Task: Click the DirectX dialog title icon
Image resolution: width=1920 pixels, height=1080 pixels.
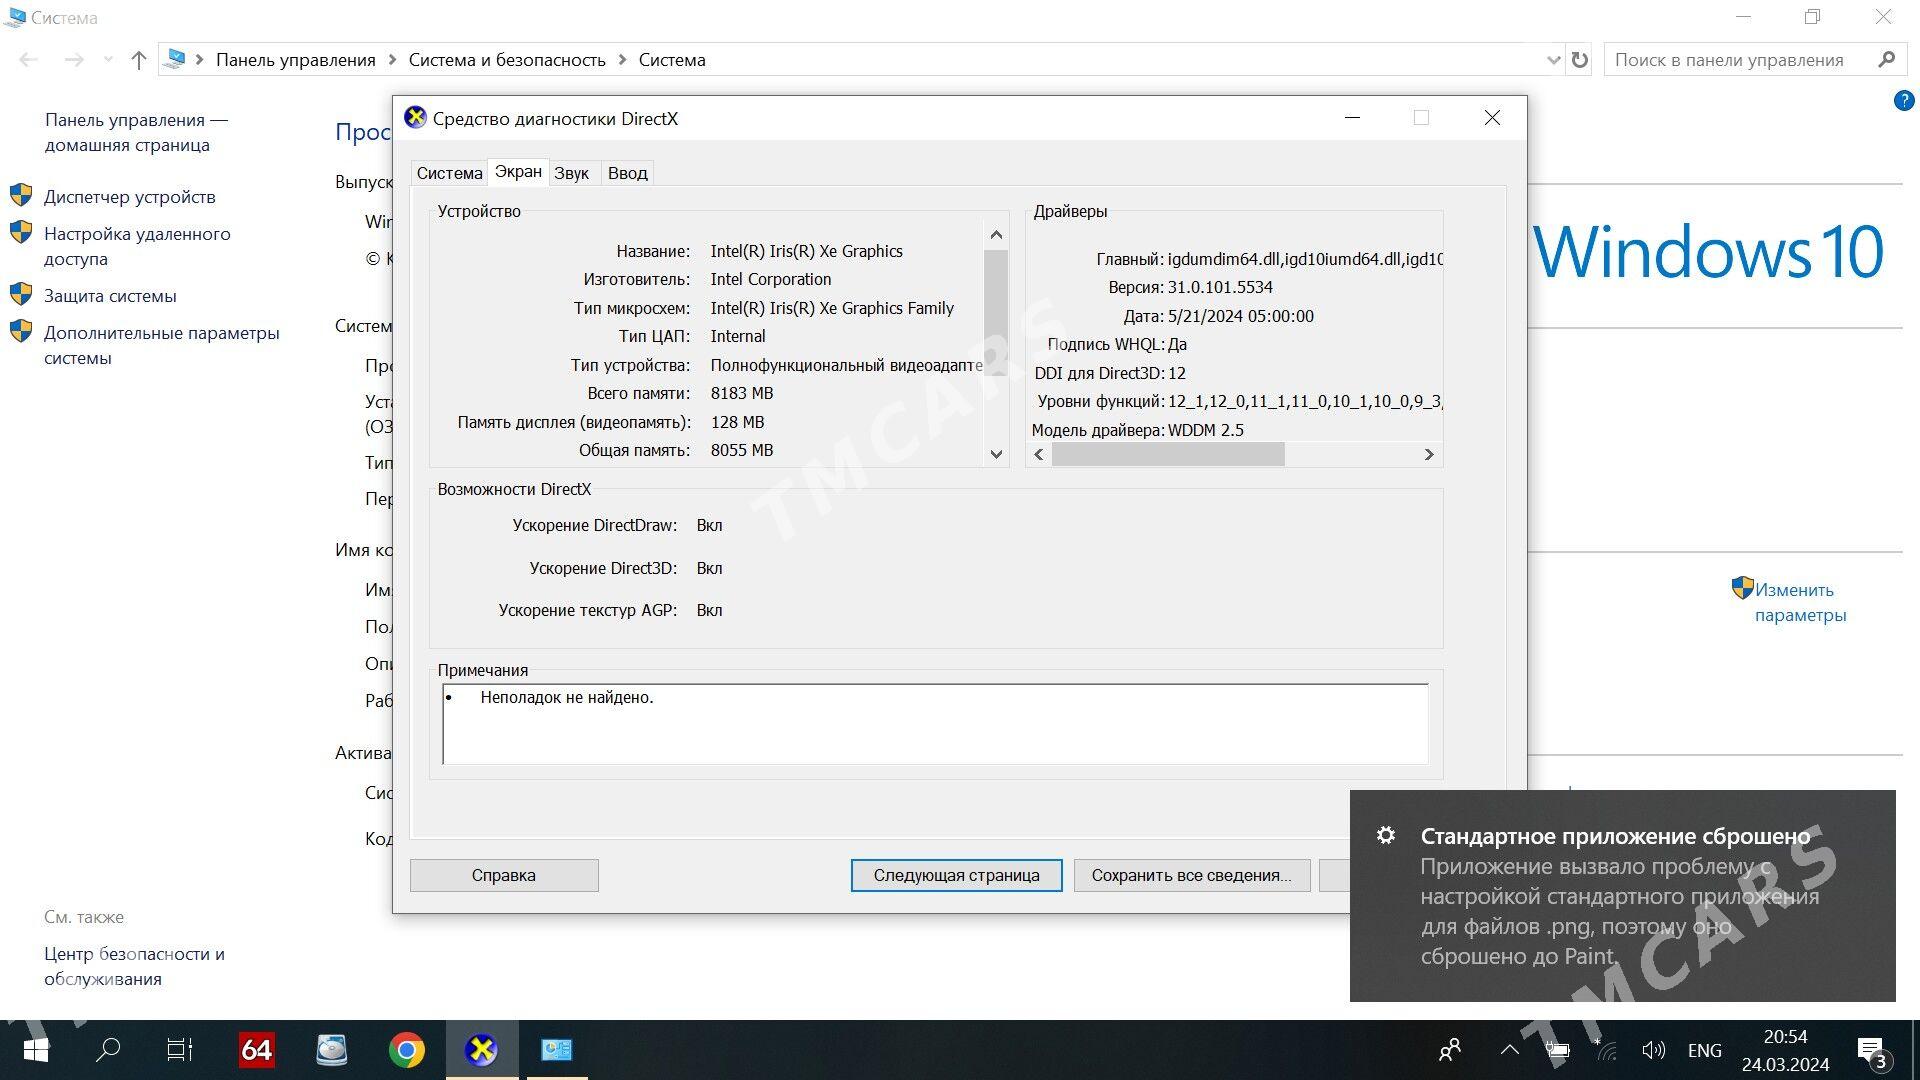Action: coord(415,118)
